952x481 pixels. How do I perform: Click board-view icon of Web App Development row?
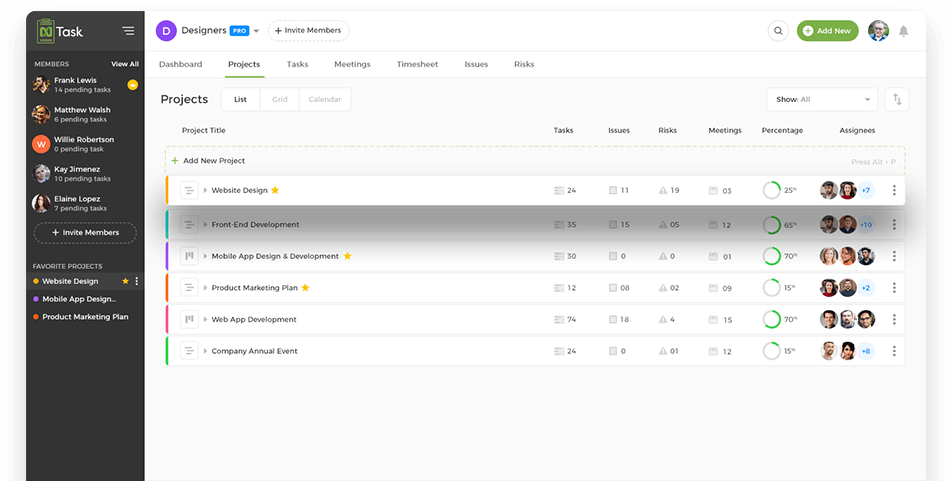[x=189, y=319]
